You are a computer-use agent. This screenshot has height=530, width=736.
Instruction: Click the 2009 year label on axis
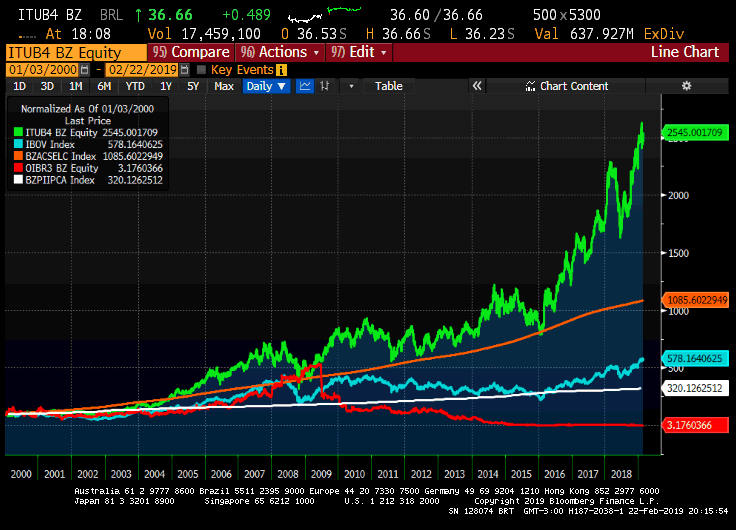[321, 474]
